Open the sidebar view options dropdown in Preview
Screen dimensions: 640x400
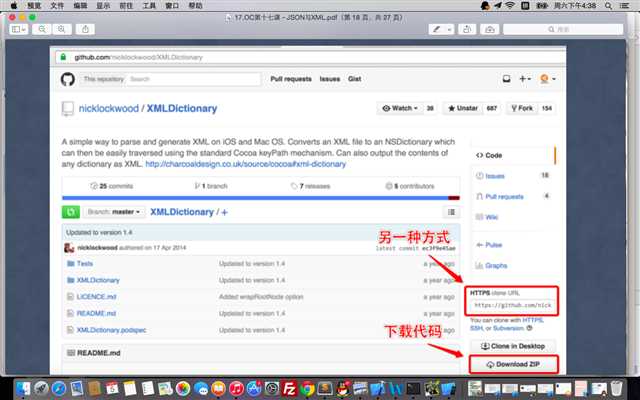point(18,29)
